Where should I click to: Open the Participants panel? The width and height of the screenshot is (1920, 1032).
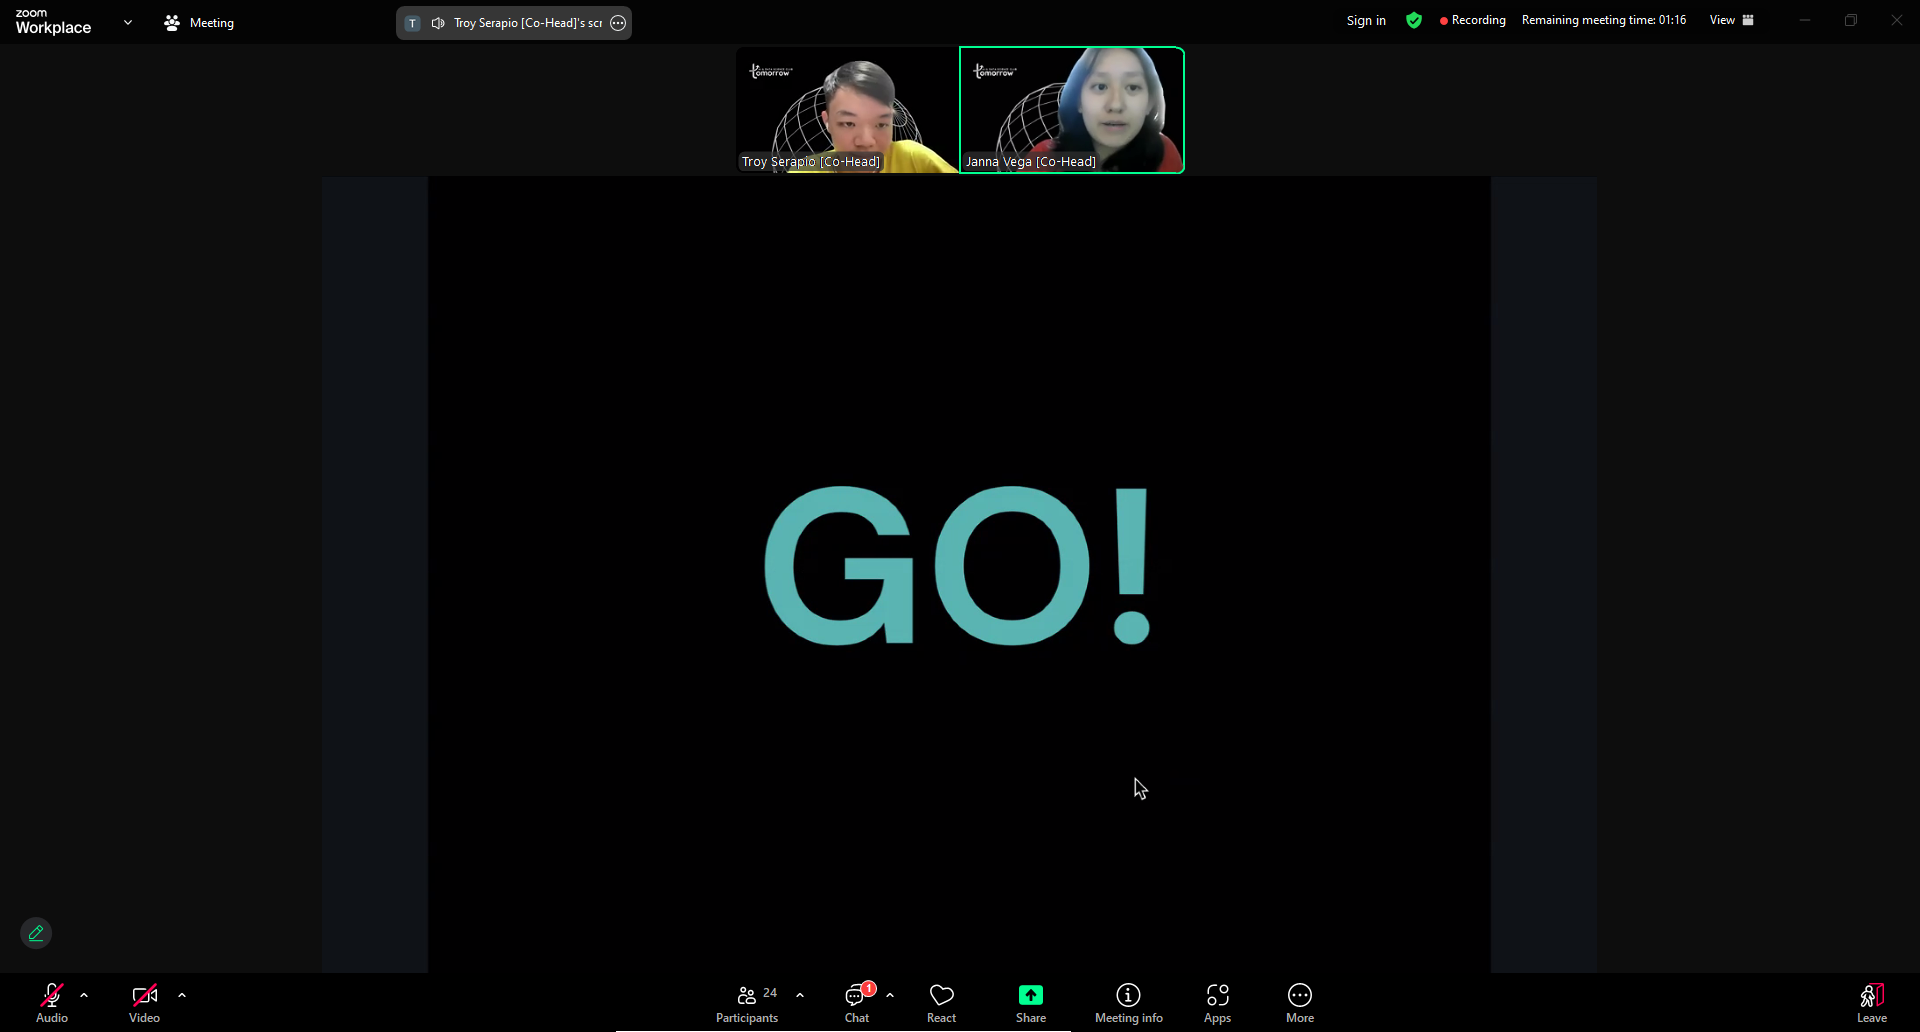[x=747, y=1003]
